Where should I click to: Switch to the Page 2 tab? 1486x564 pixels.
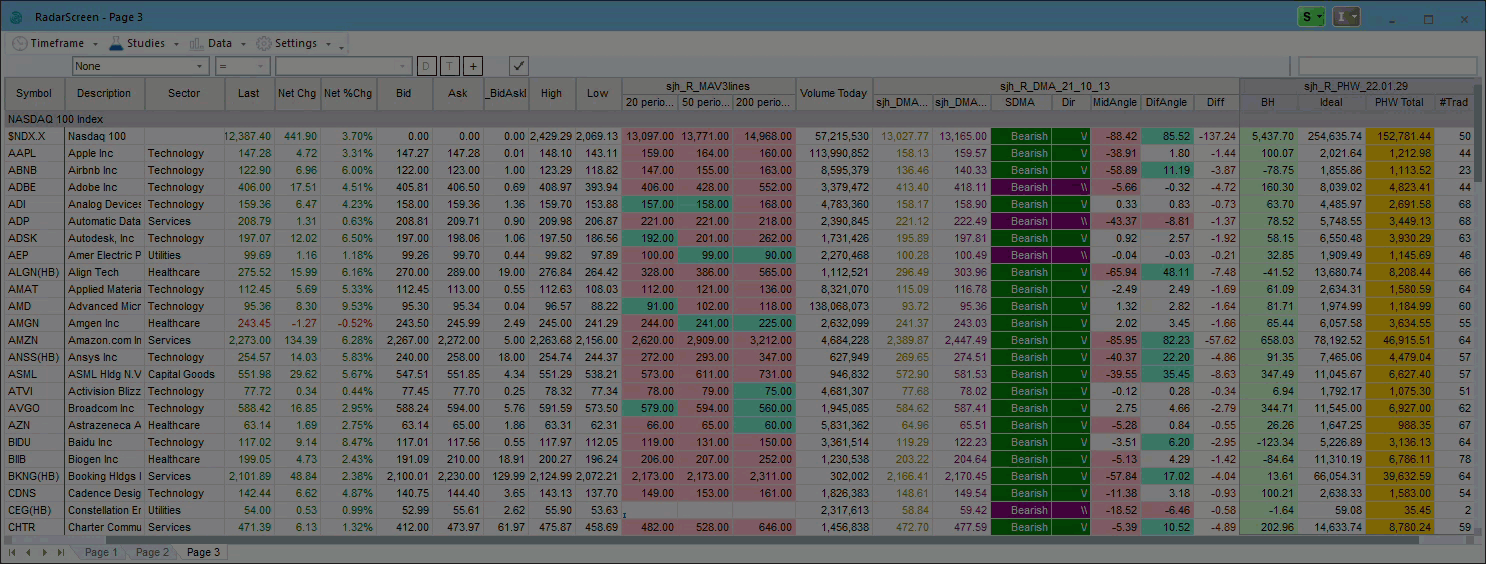pos(152,552)
